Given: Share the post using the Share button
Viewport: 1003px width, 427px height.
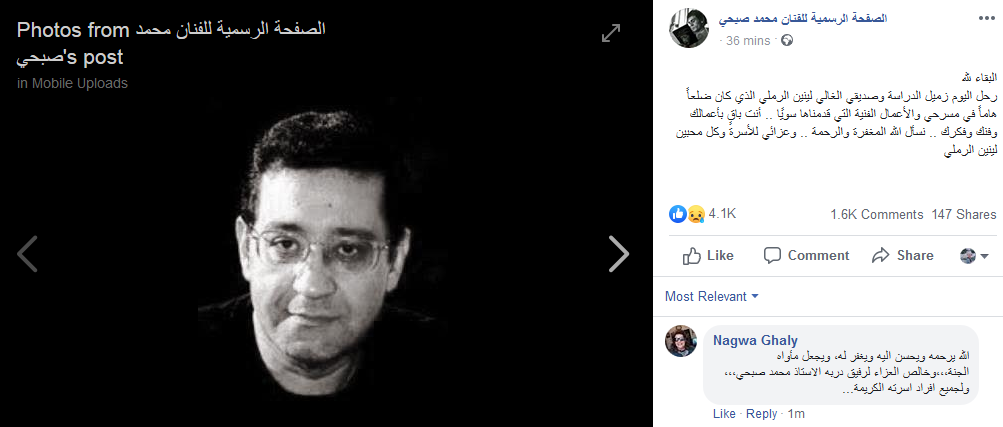Looking at the screenshot, I should pyautogui.click(x=903, y=256).
